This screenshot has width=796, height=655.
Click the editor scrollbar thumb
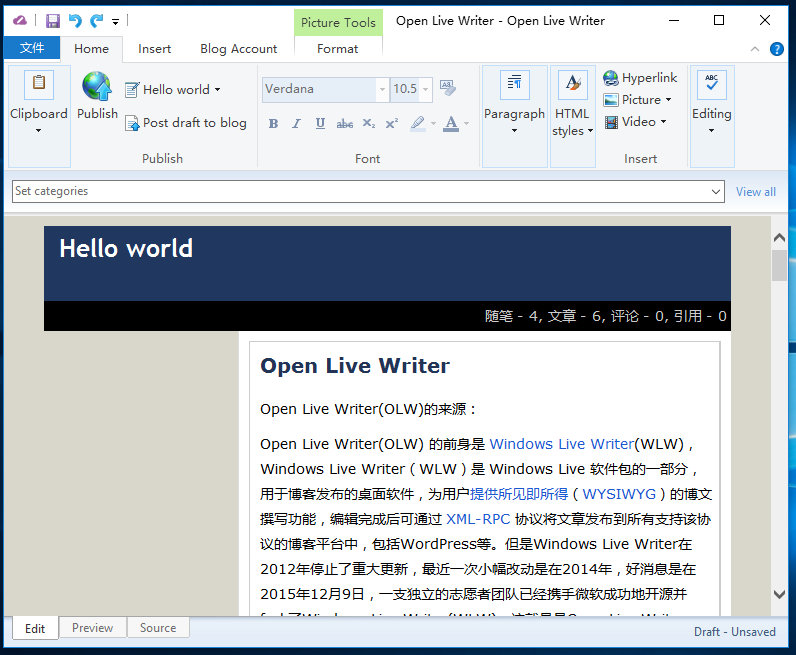[x=779, y=265]
